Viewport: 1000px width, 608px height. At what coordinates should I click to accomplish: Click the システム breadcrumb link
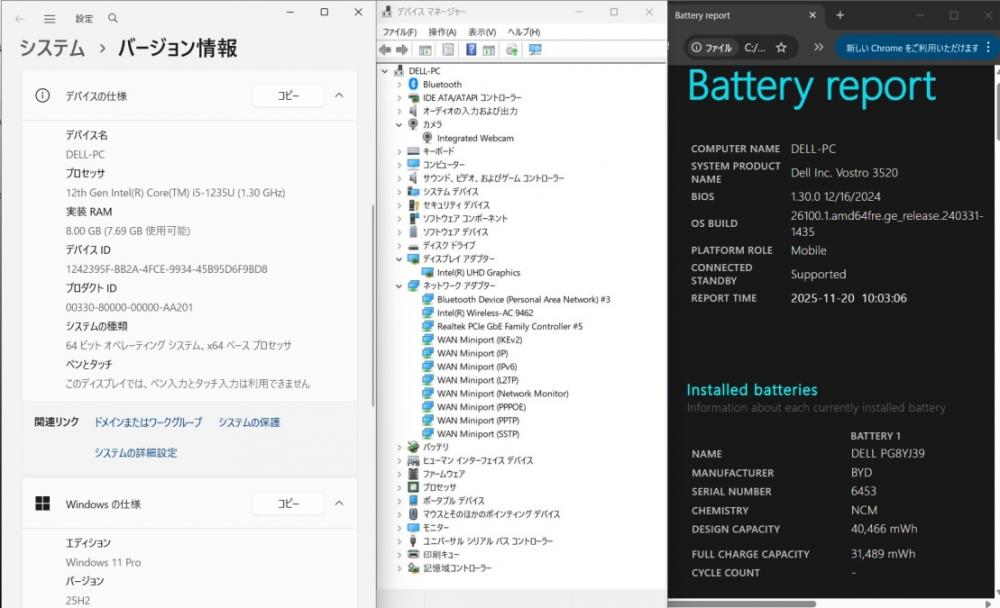[52, 48]
